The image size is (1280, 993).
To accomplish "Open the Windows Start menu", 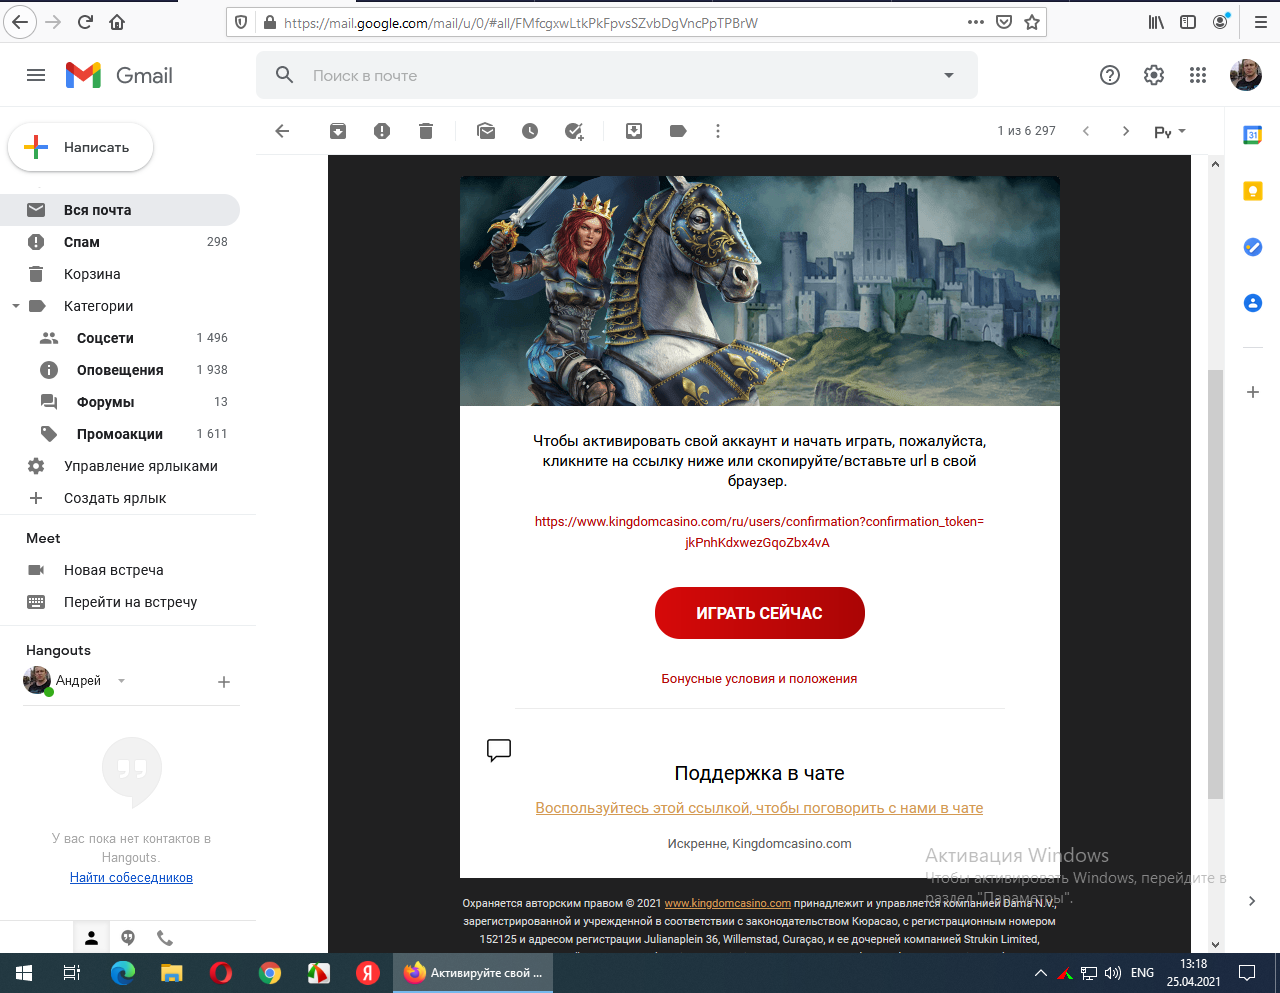I will click(24, 973).
